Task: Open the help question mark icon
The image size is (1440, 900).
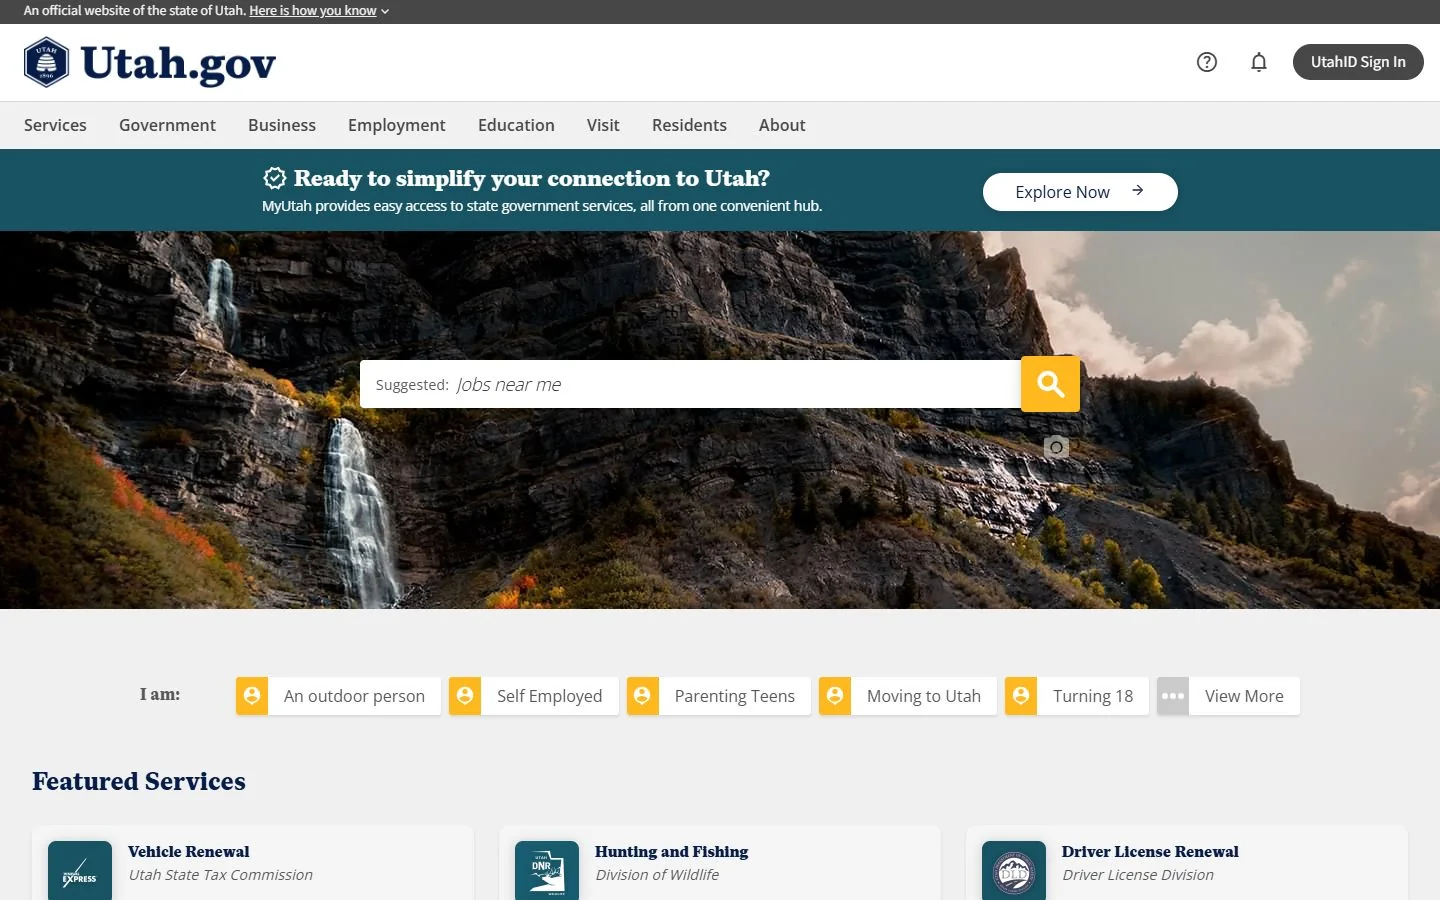Action: [x=1207, y=62]
